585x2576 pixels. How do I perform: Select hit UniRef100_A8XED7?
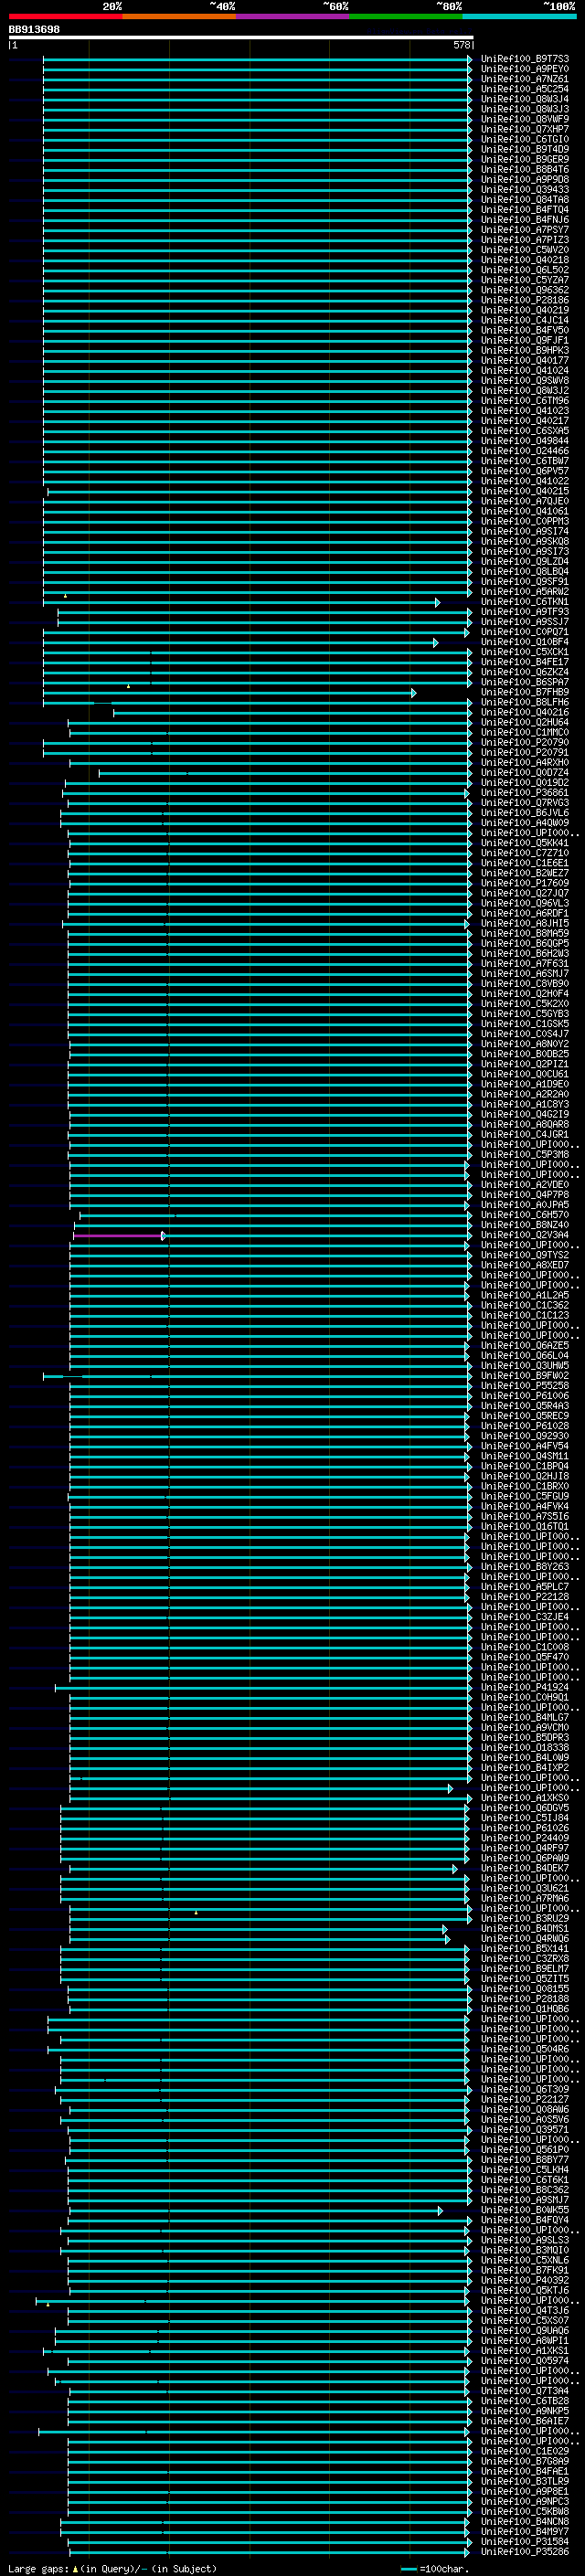point(525,1265)
